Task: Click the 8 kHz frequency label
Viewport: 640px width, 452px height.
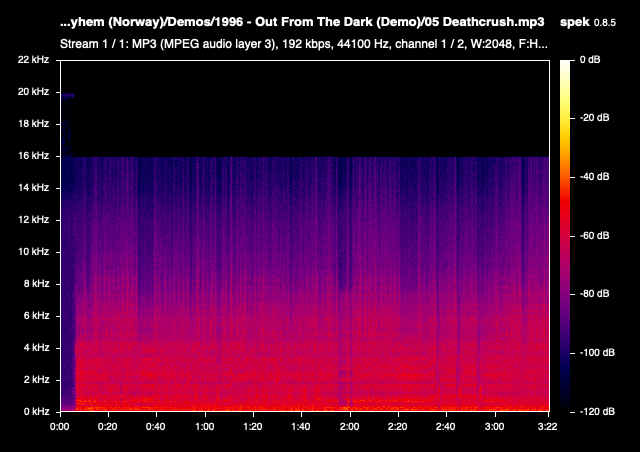Action: (36, 283)
